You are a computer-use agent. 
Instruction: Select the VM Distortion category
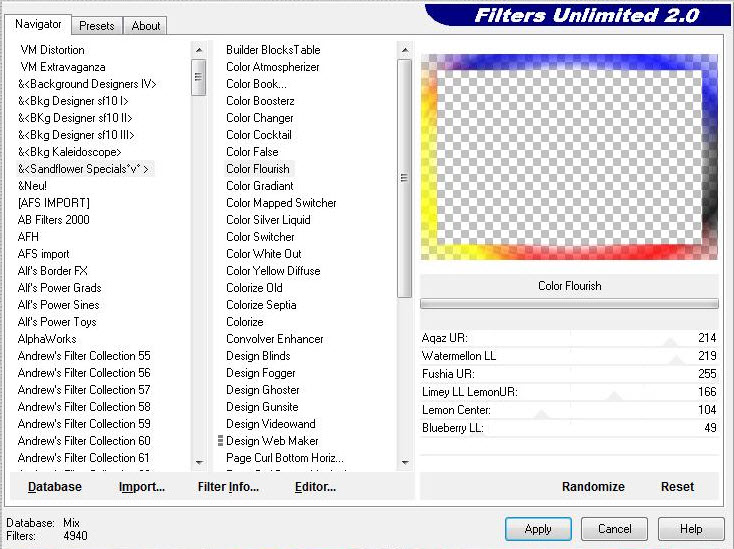52,50
